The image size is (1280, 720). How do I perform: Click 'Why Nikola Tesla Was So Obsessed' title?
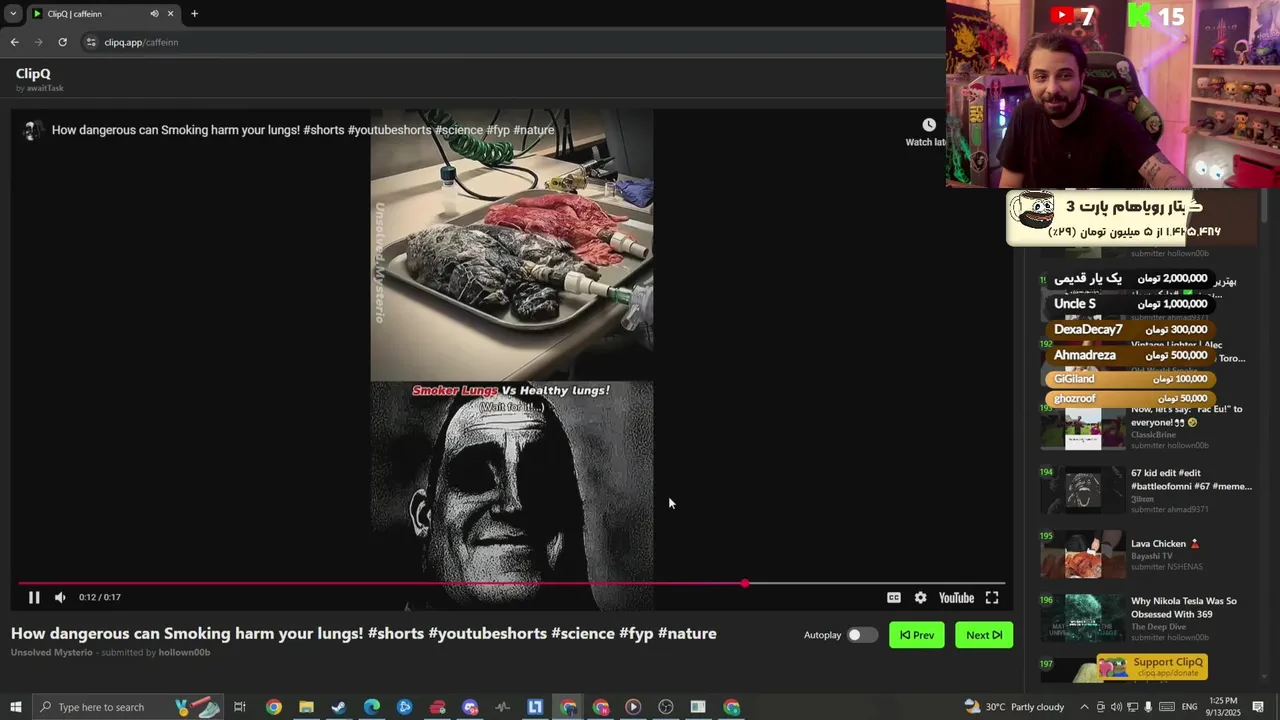1184,608
